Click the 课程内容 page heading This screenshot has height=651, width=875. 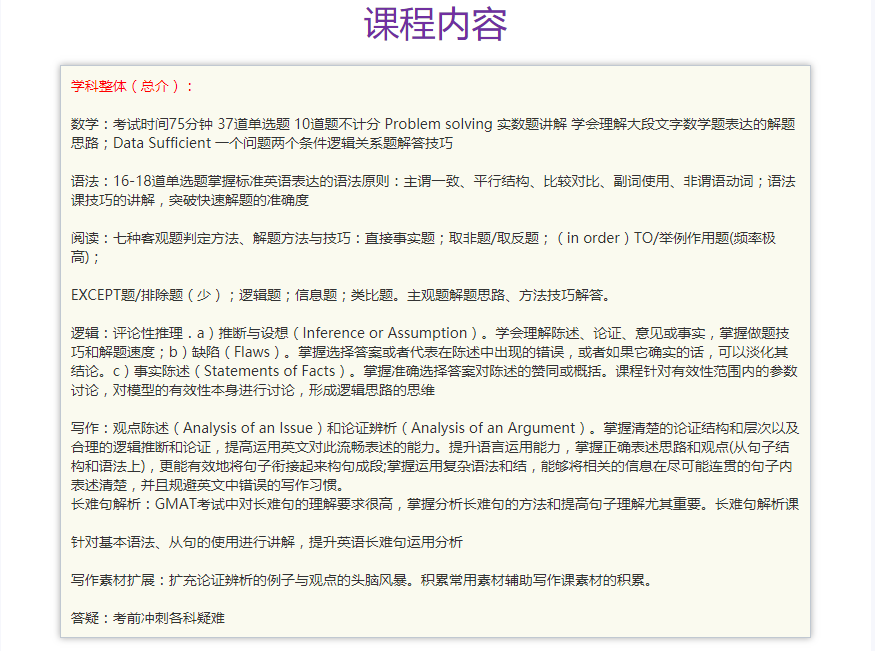click(435, 25)
